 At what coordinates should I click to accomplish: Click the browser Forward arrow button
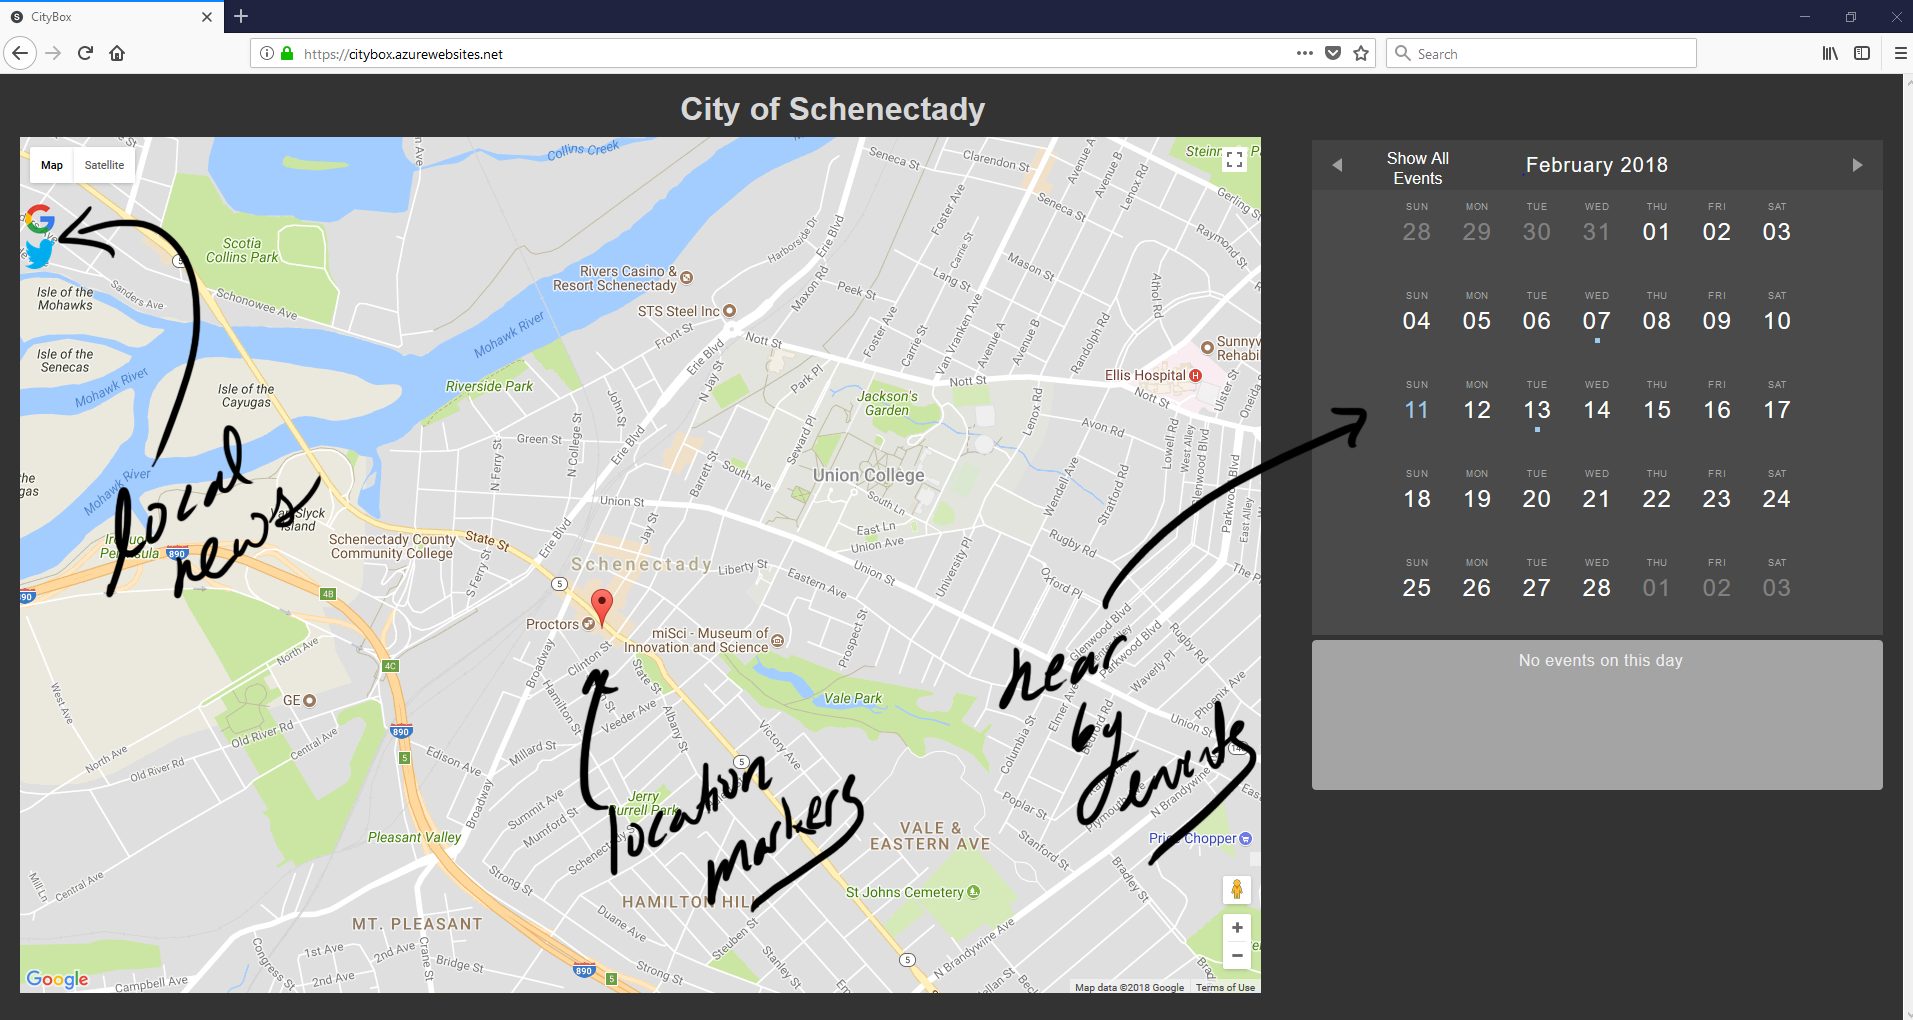pos(54,53)
